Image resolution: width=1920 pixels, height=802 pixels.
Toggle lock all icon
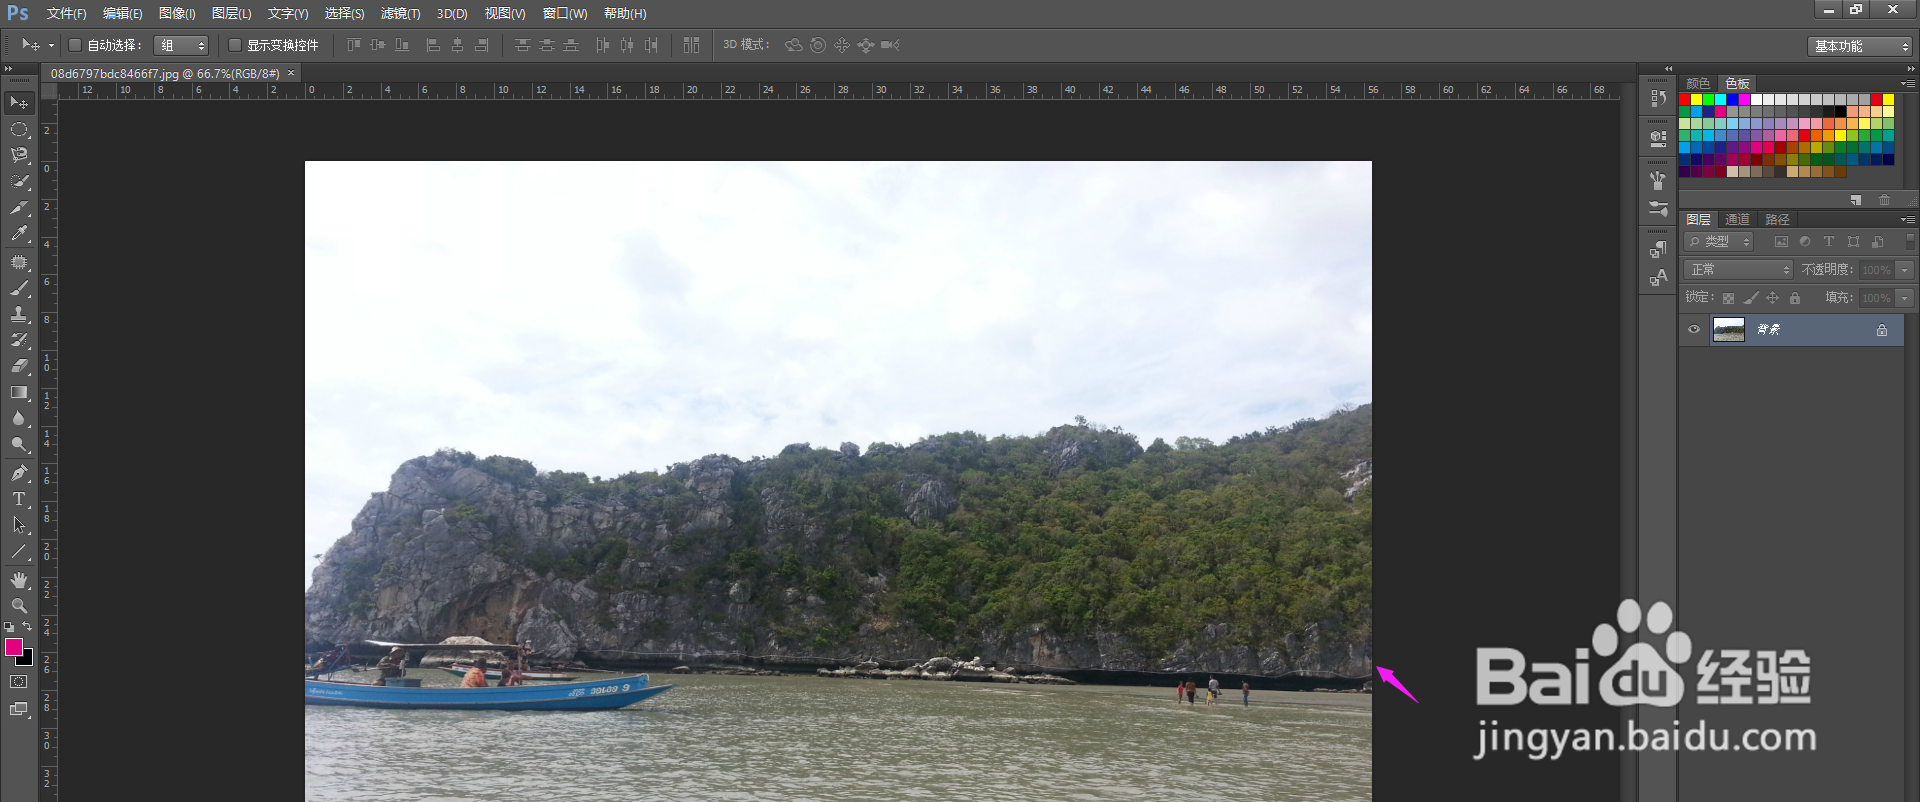pos(1795,298)
